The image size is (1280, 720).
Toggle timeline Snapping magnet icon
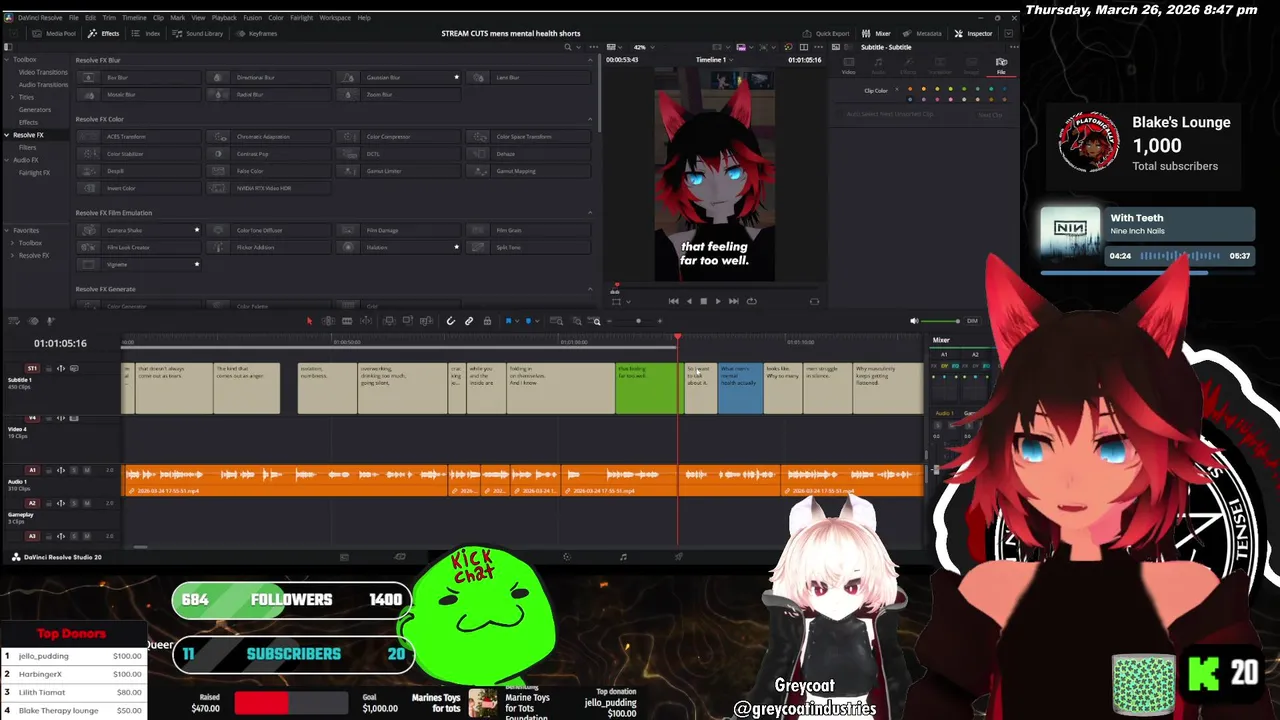451,321
